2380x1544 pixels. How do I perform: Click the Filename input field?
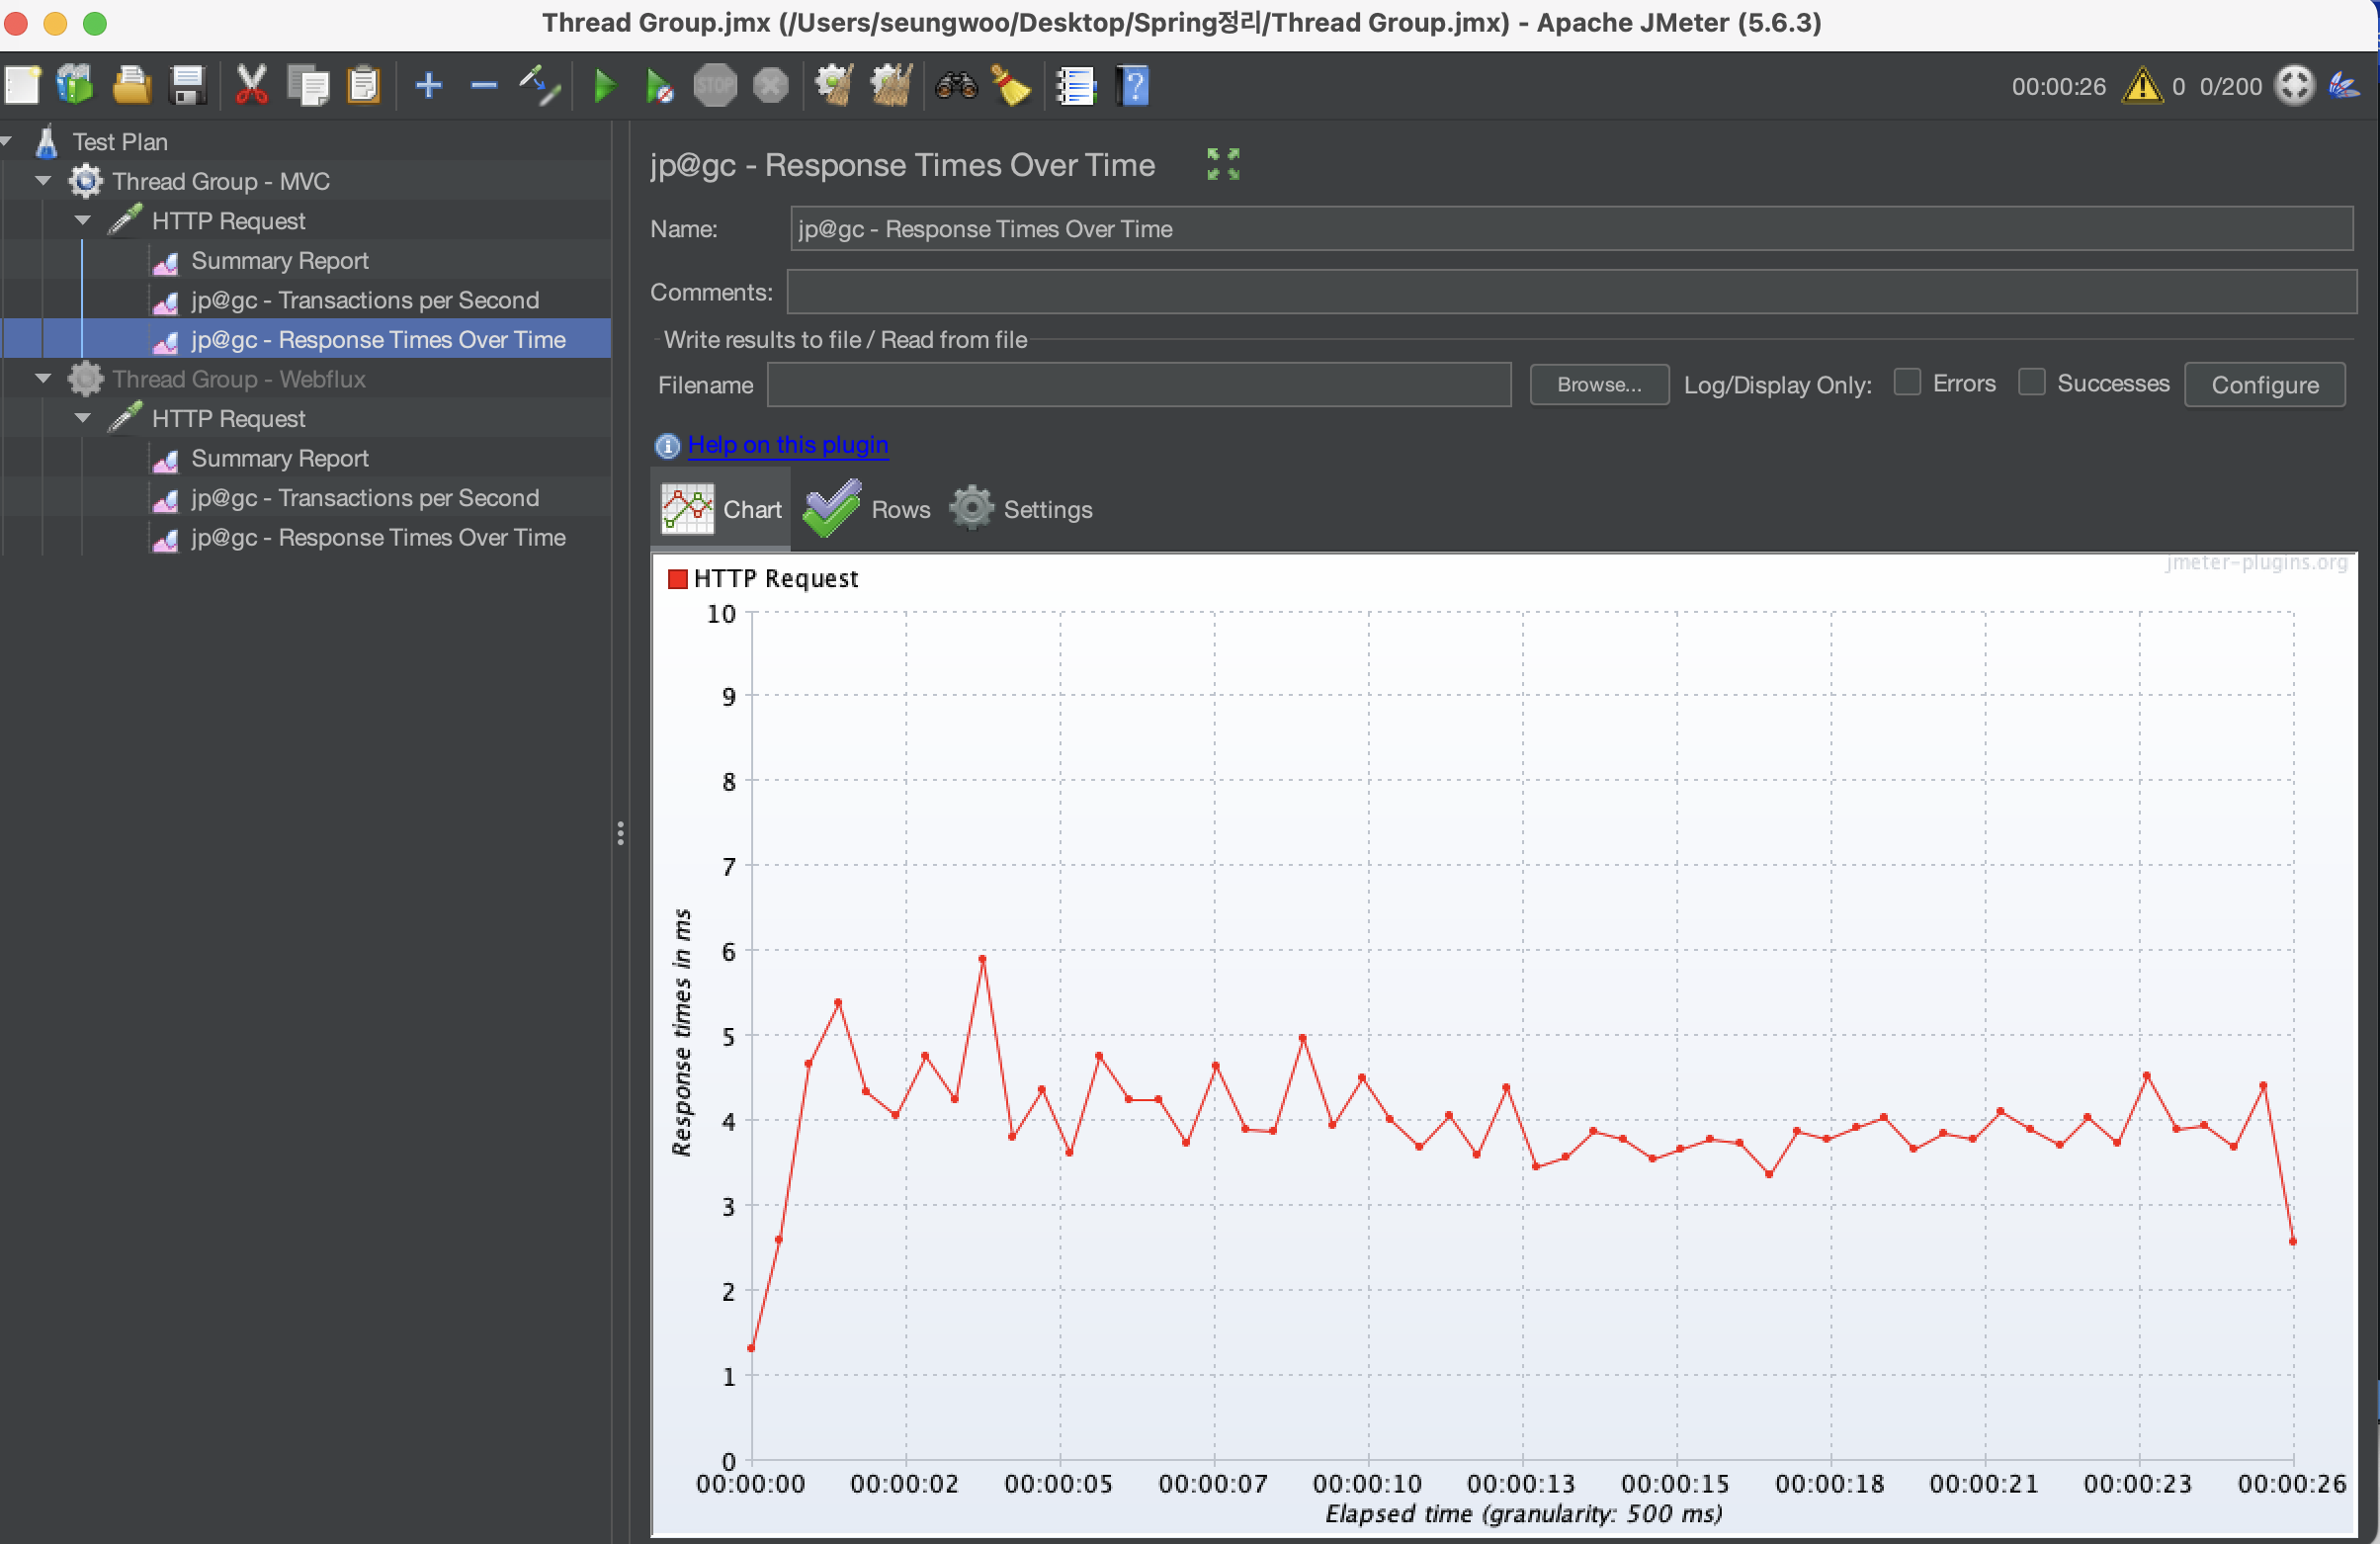pos(1138,385)
